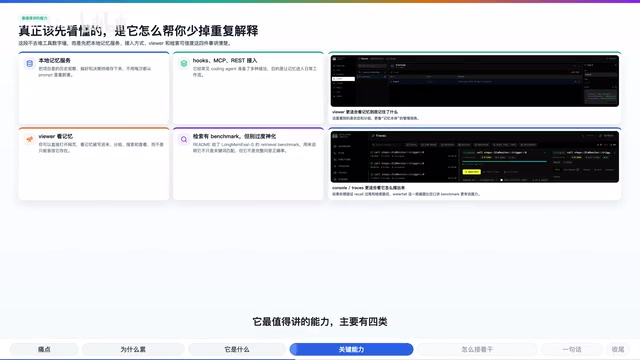640x360 pixels.
Task: Click the Traces title in the console screenshot
Action: click(x=380, y=136)
